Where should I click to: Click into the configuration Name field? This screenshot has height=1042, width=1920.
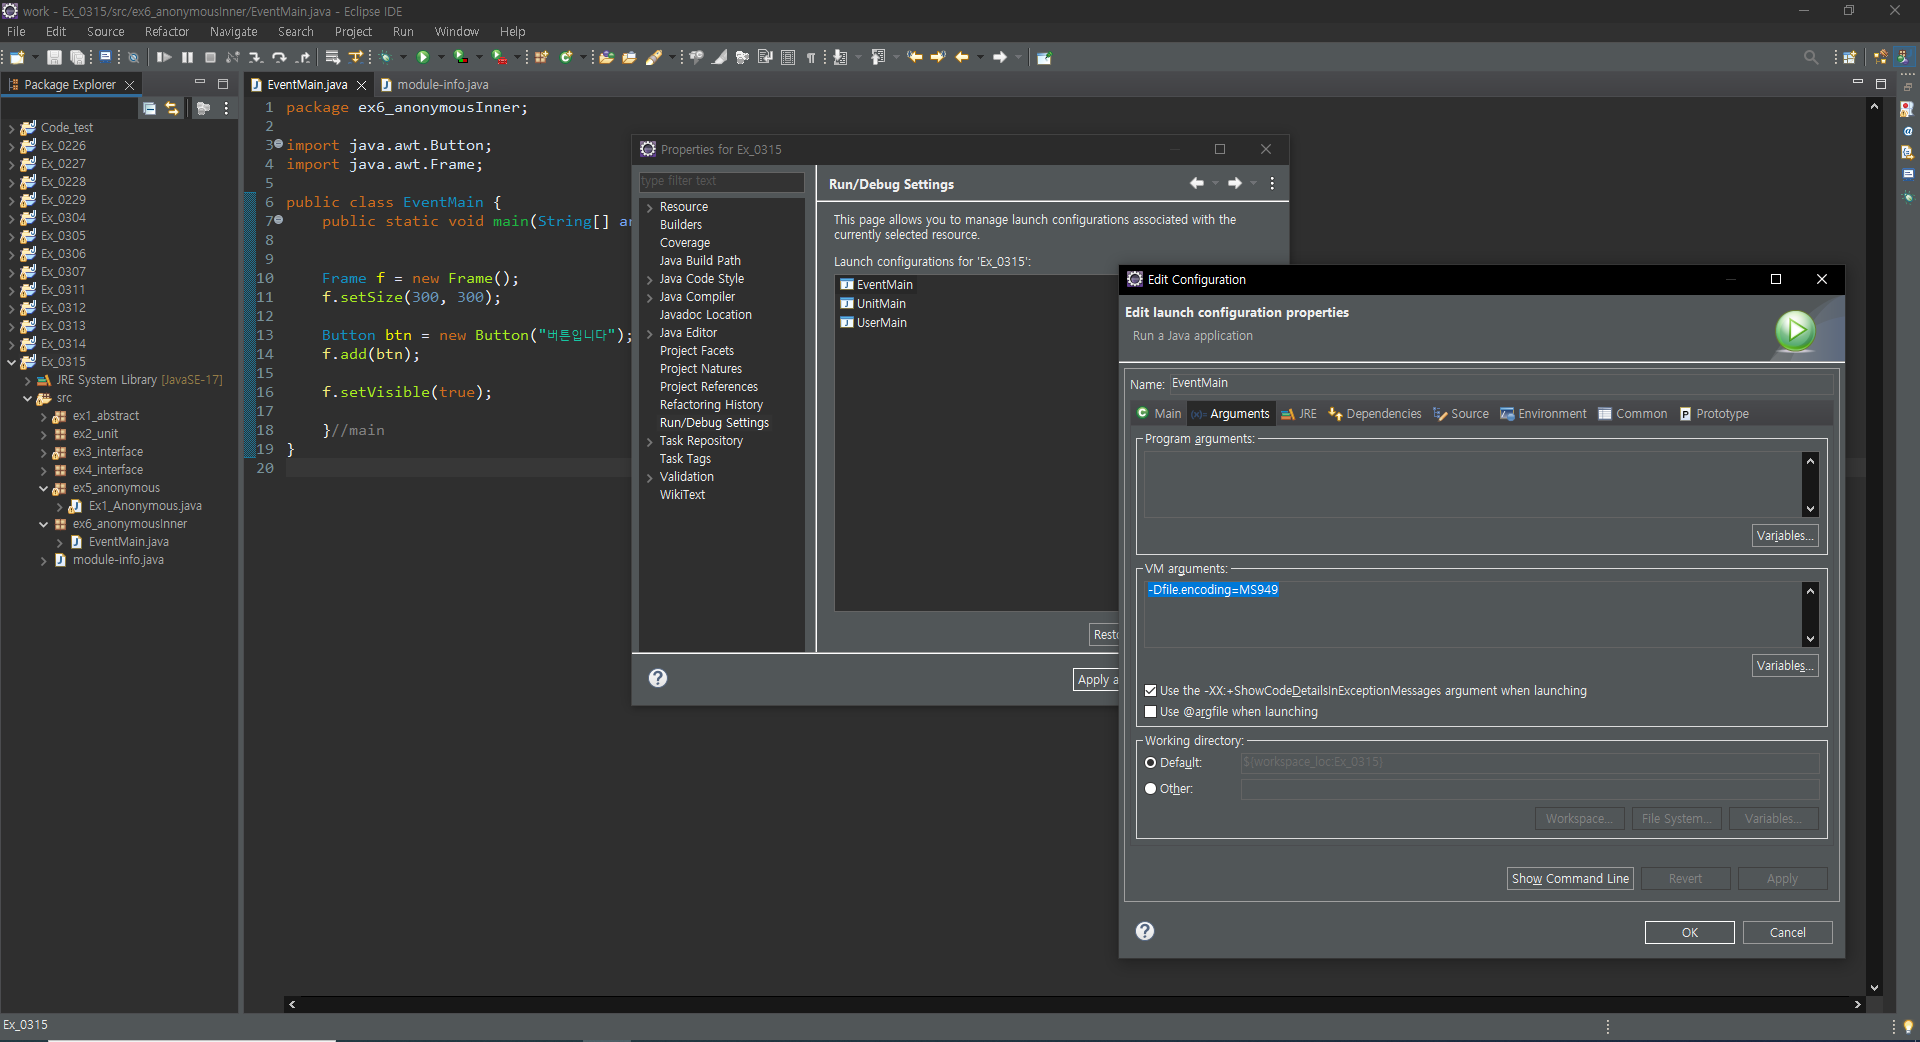pos(1500,384)
